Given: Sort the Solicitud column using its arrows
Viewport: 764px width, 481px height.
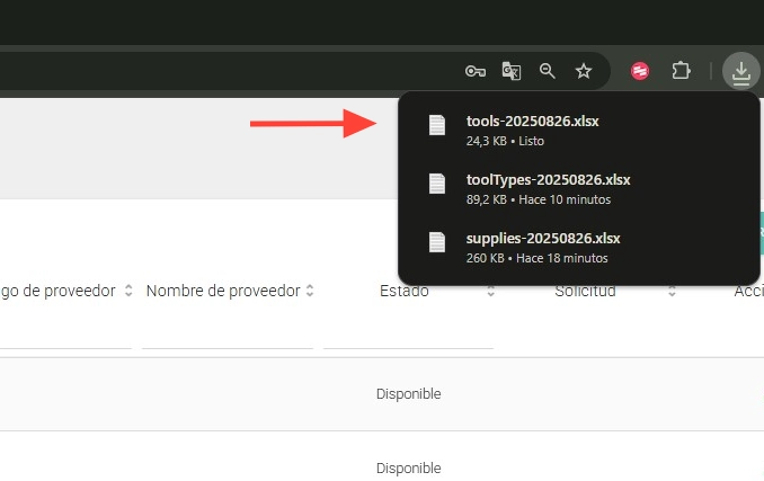Looking at the screenshot, I should (x=671, y=291).
